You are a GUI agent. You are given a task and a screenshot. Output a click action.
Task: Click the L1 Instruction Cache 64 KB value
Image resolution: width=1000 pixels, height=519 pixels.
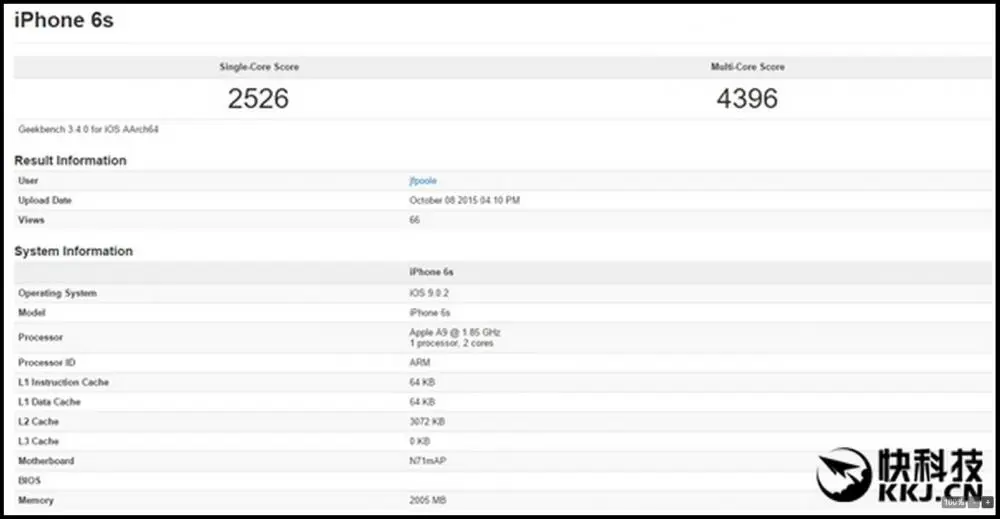(x=422, y=383)
